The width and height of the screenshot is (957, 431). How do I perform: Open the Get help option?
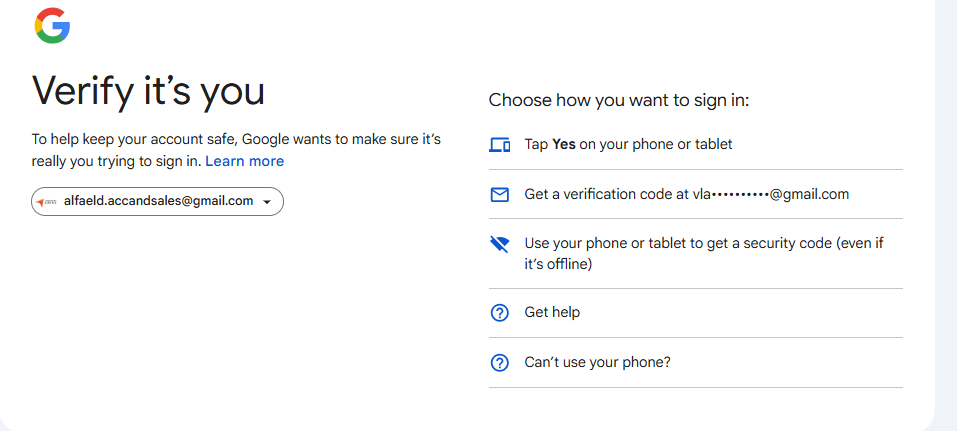(x=696, y=313)
